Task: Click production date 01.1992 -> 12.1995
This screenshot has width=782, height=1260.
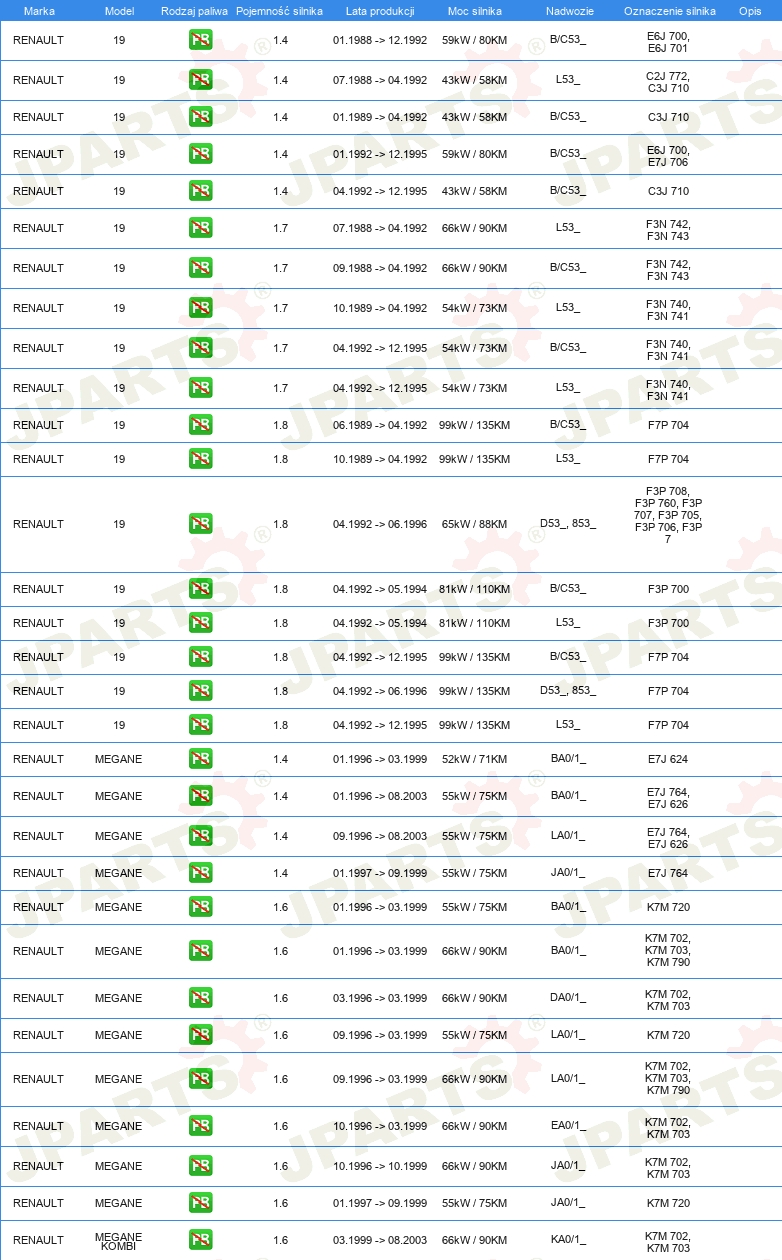Action: coord(380,154)
